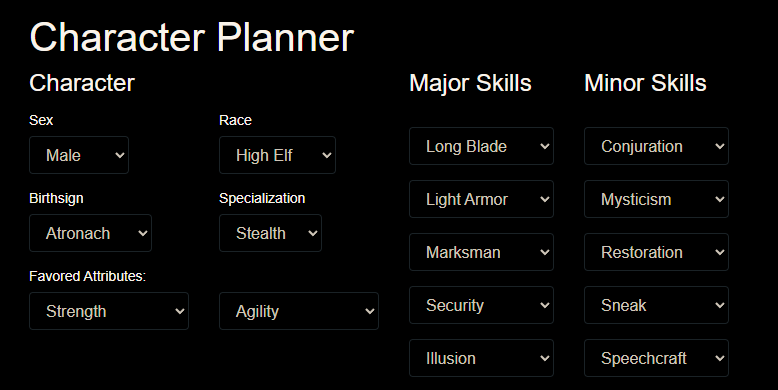This screenshot has height=390, width=778.
Task: Open the Specialization dropdown showing Stealth
Action: pyautogui.click(x=270, y=233)
